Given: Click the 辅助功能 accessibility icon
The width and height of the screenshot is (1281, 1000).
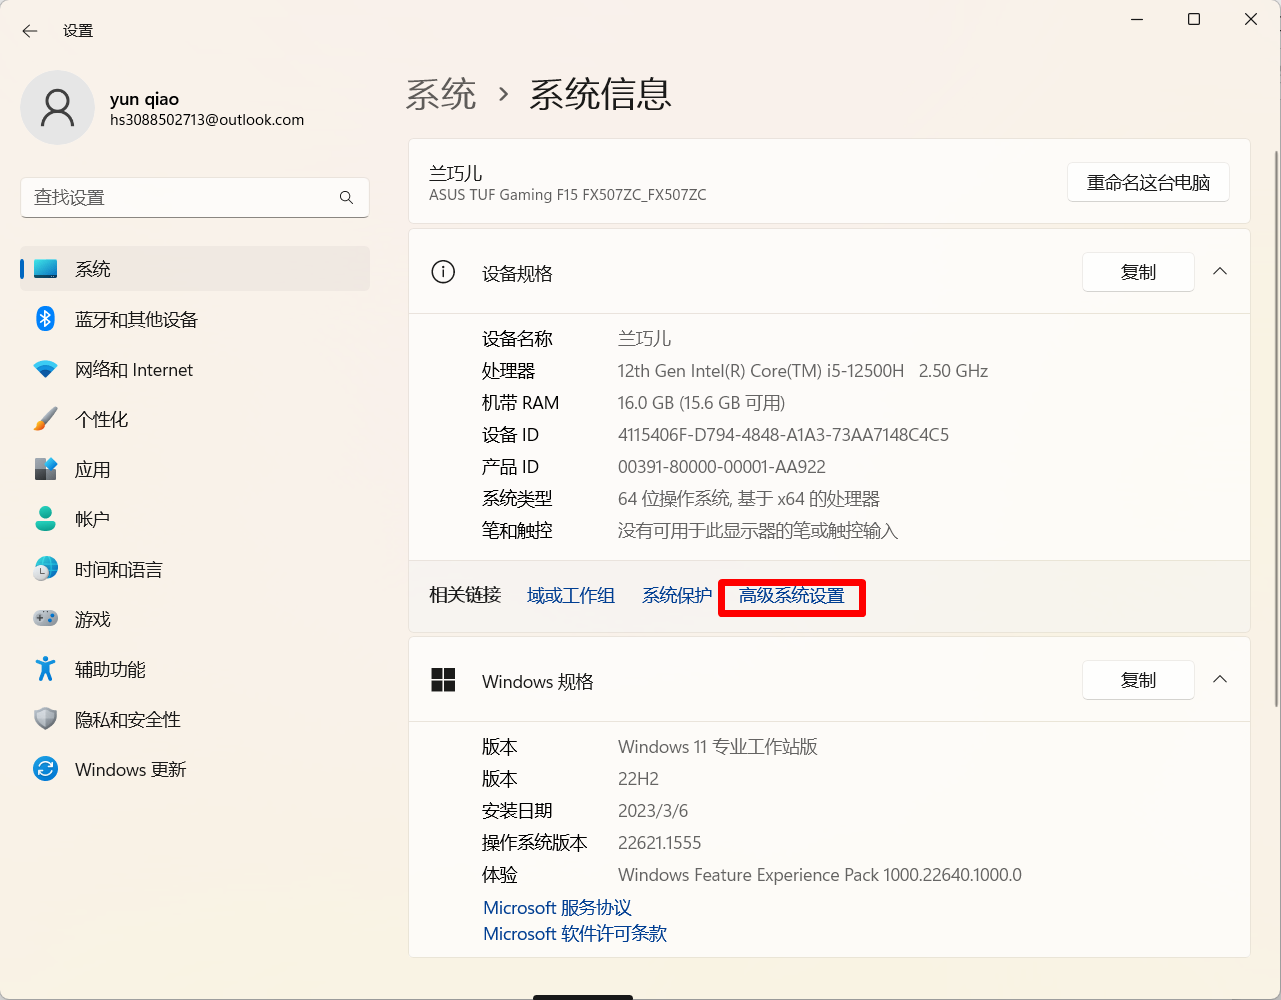Looking at the screenshot, I should 46,669.
